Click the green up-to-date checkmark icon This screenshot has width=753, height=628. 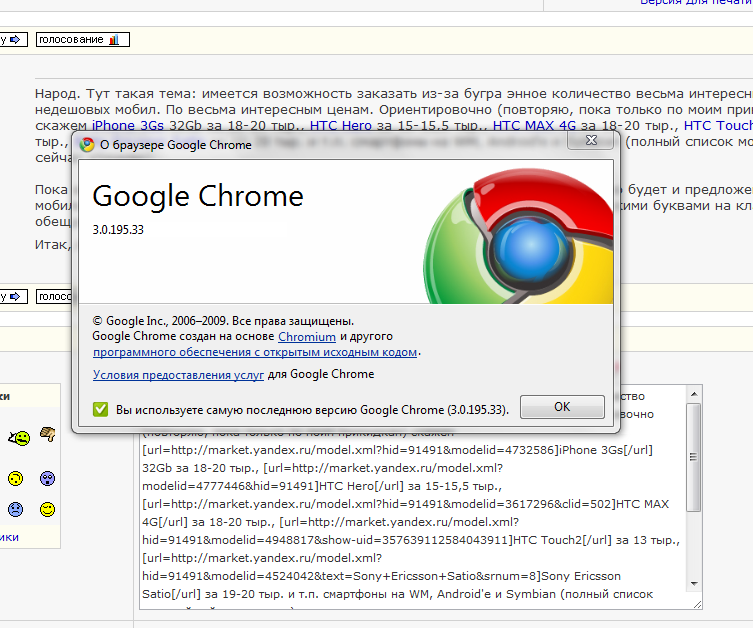click(x=100, y=409)
